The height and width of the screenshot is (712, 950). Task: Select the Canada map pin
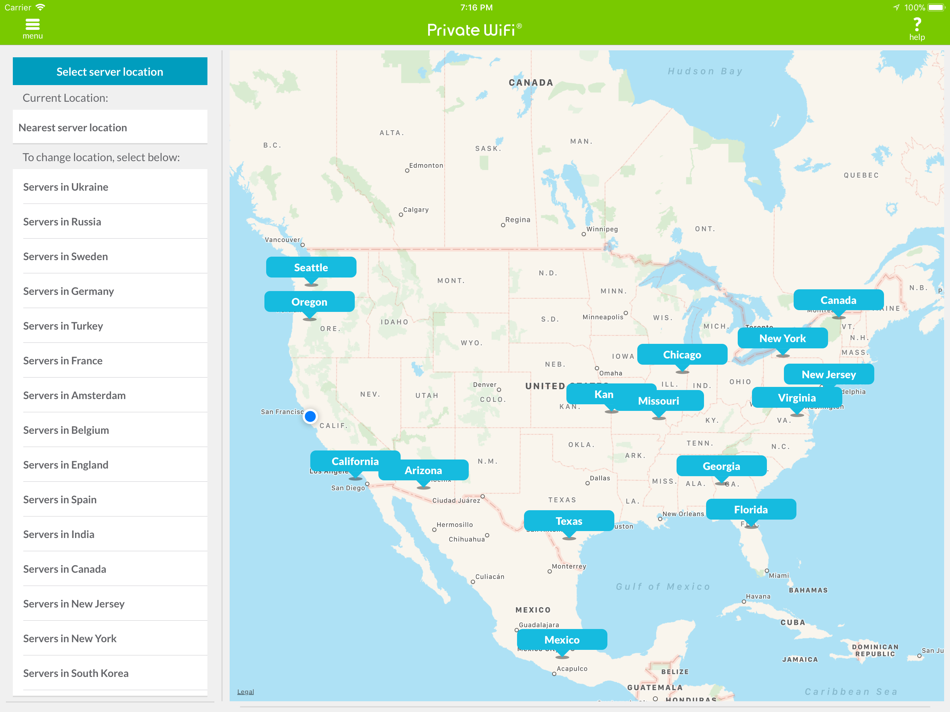pos(838,300)
